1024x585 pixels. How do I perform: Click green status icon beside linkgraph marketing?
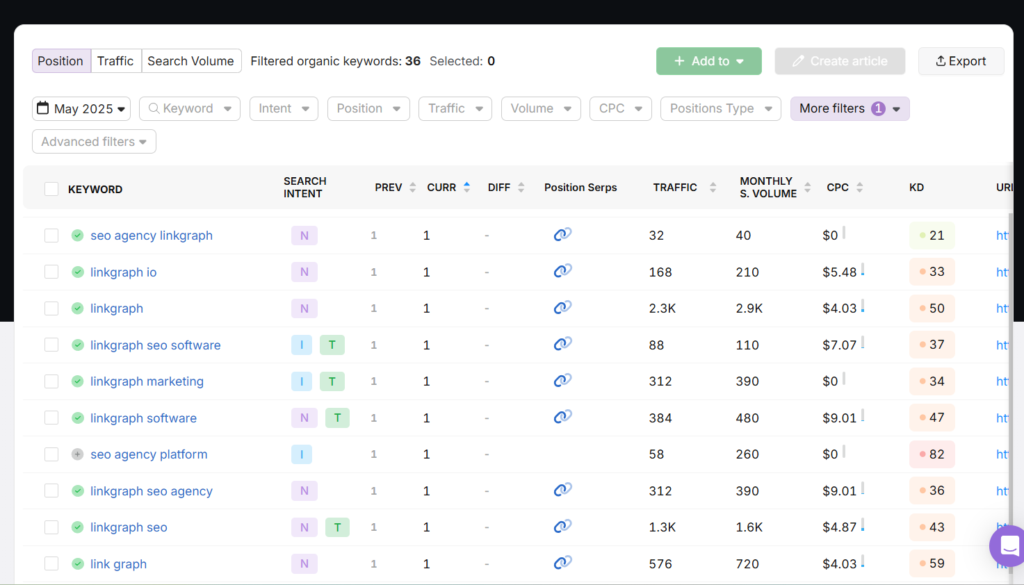[x=77, y=381]
